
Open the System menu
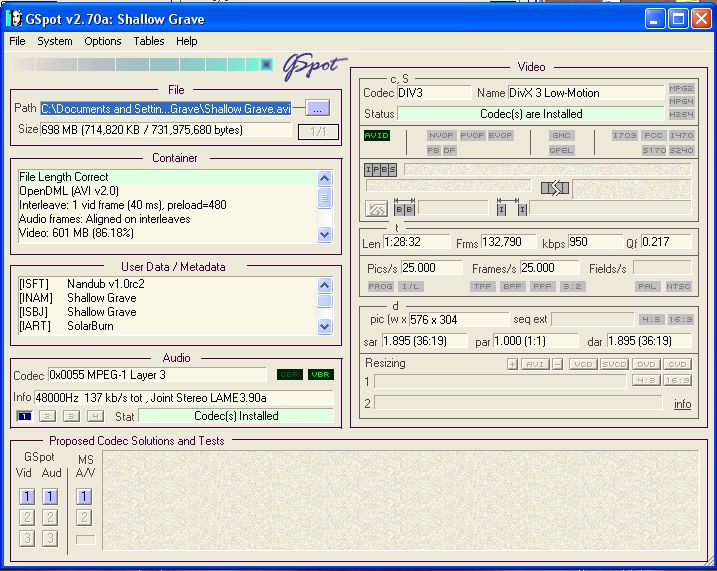click(55, 41)
